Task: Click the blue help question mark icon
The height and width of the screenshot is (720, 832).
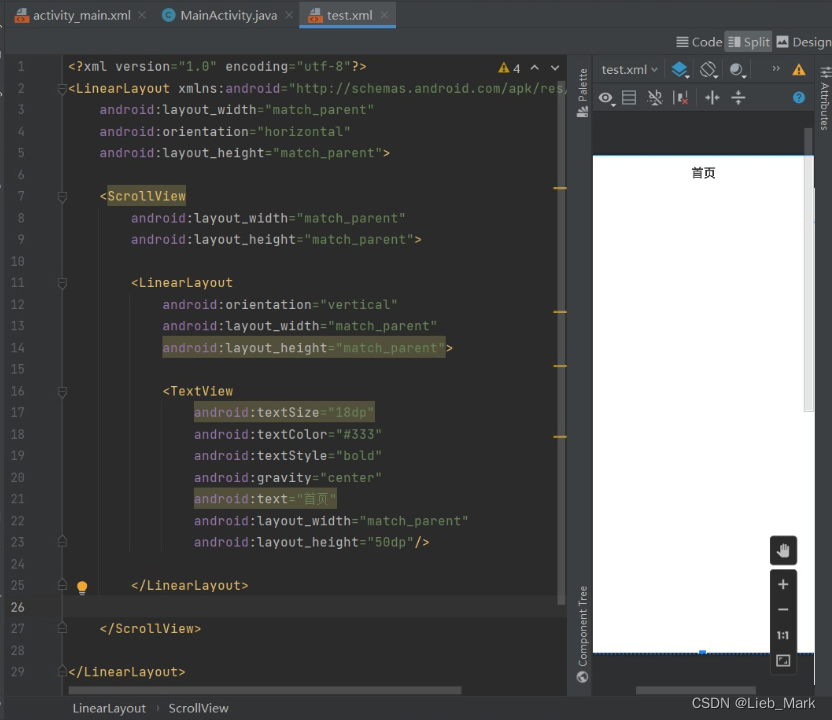Action: 799,97
